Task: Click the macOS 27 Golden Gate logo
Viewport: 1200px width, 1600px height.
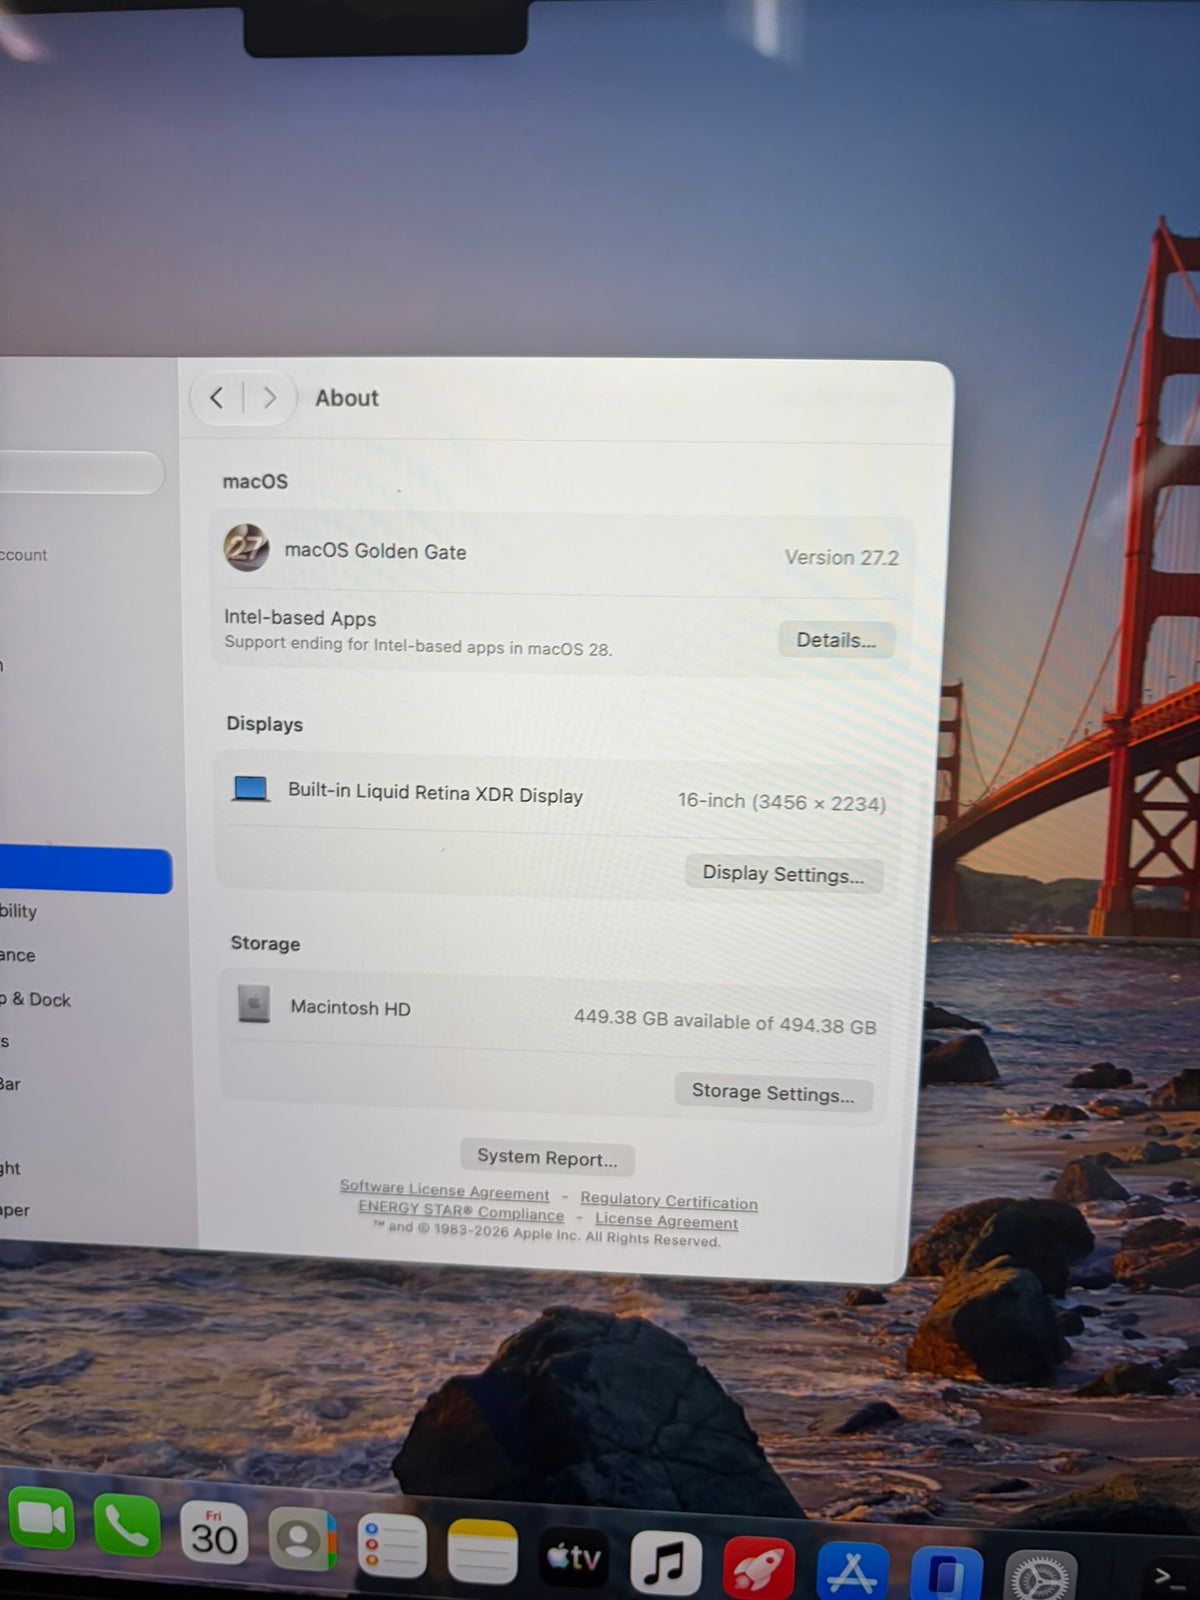Action: pos(246,548)
